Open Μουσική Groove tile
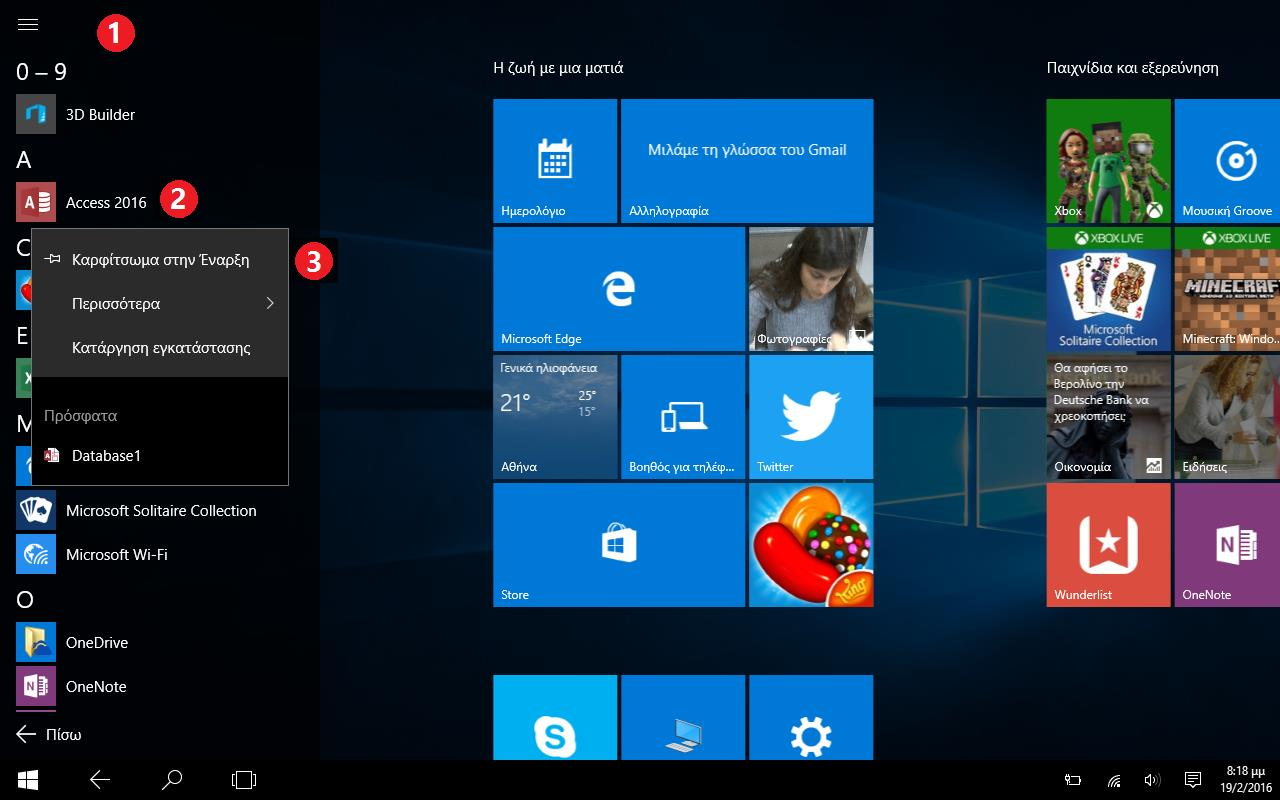The image size is (1280, 800). coord(1227,161)
